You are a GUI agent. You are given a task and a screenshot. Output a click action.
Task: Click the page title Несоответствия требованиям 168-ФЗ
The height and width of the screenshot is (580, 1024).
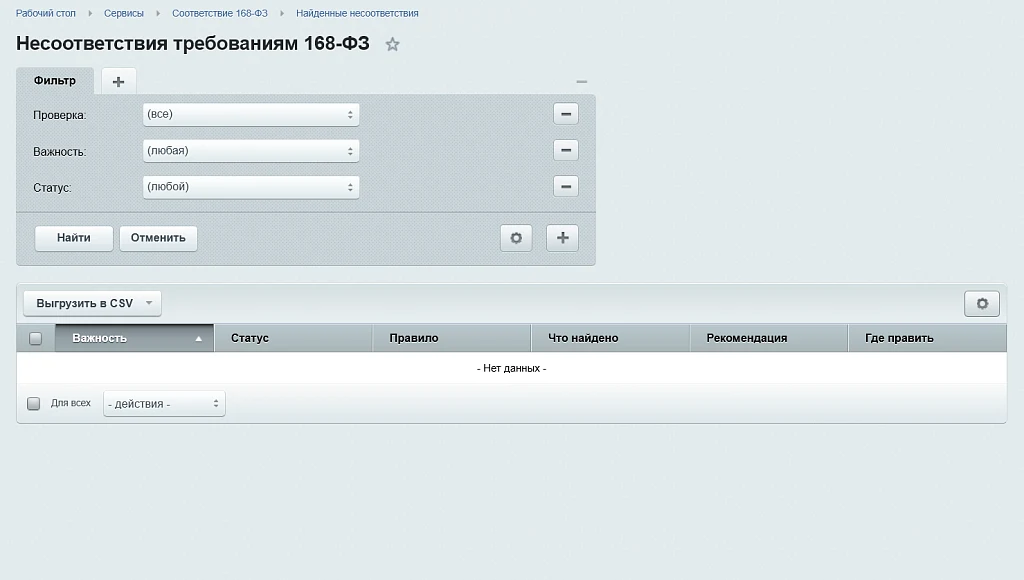coord(193,44)
